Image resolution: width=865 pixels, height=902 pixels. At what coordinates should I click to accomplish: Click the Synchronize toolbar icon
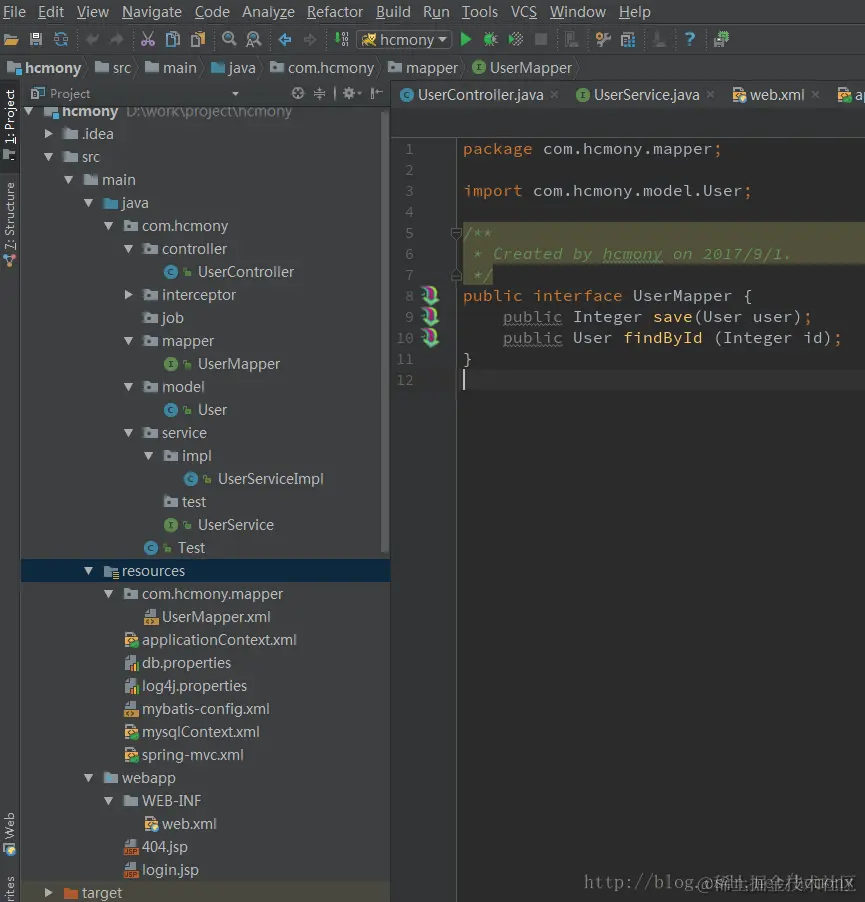coord(61,40)
